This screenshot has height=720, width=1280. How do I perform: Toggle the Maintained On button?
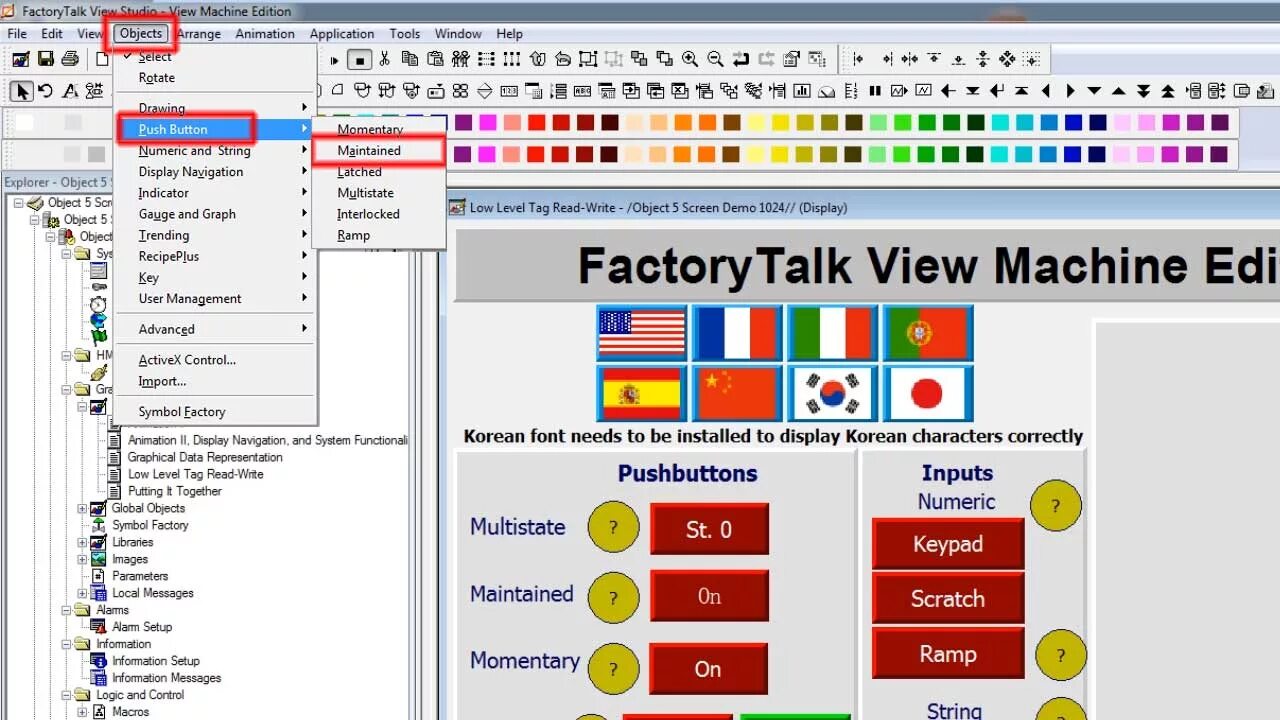pos(709,596)
